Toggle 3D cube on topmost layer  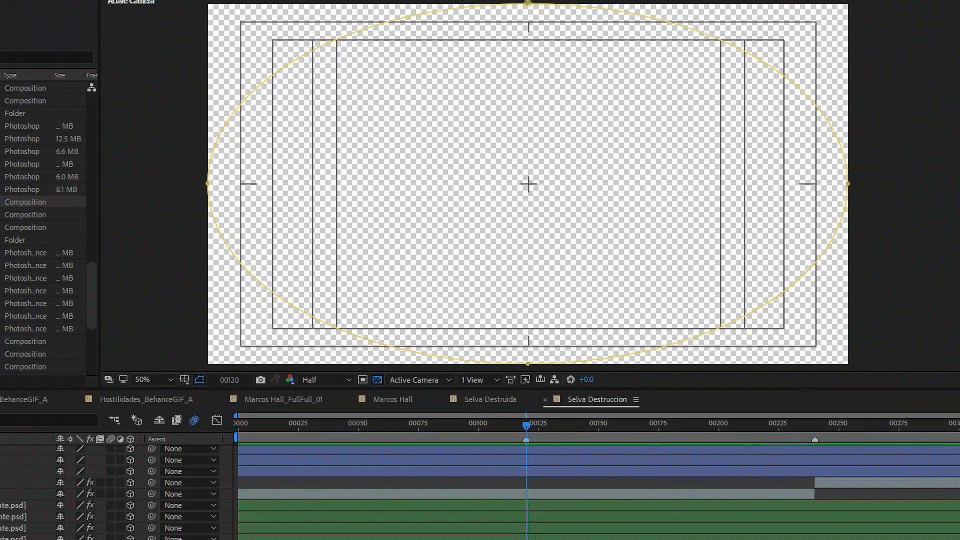130,449
